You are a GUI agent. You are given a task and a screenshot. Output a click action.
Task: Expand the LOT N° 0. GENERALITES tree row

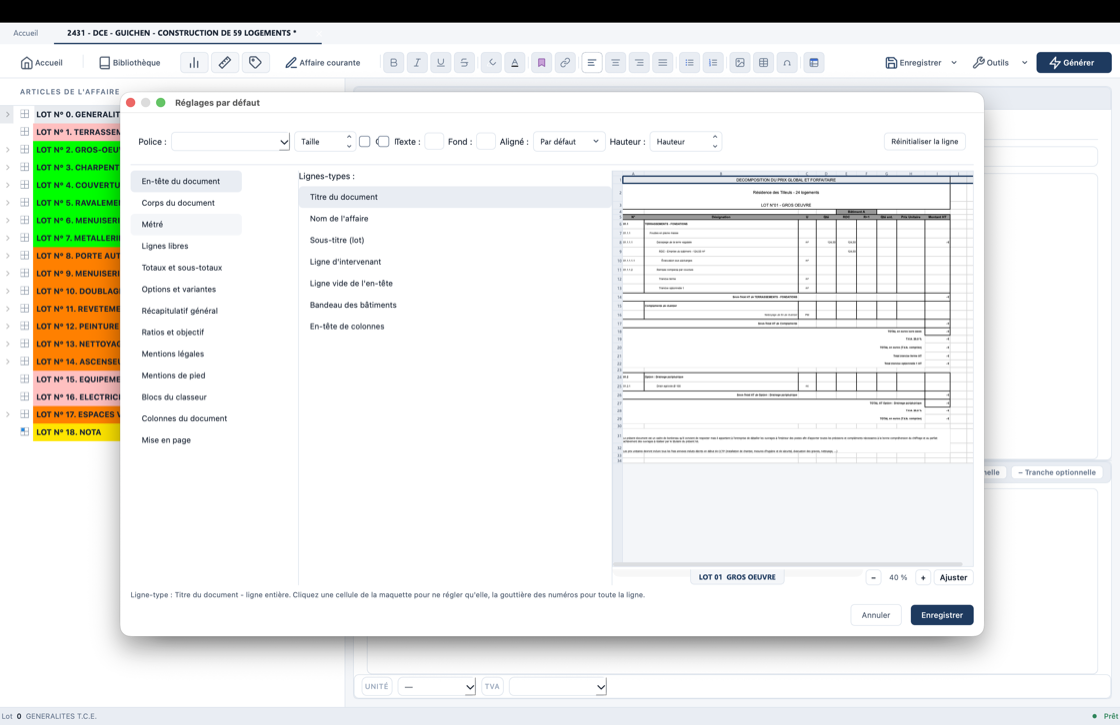[x=8, y=114]
